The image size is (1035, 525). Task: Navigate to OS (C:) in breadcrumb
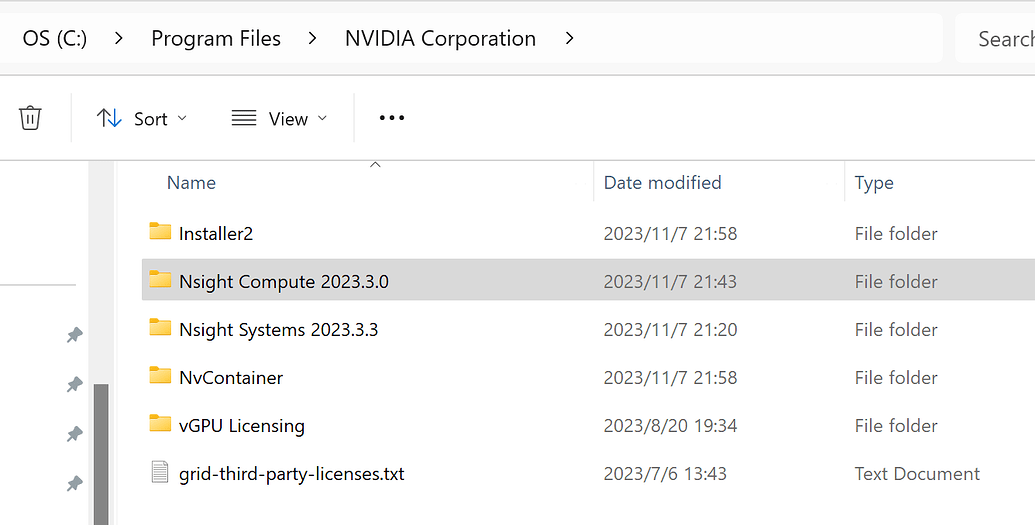55,39
